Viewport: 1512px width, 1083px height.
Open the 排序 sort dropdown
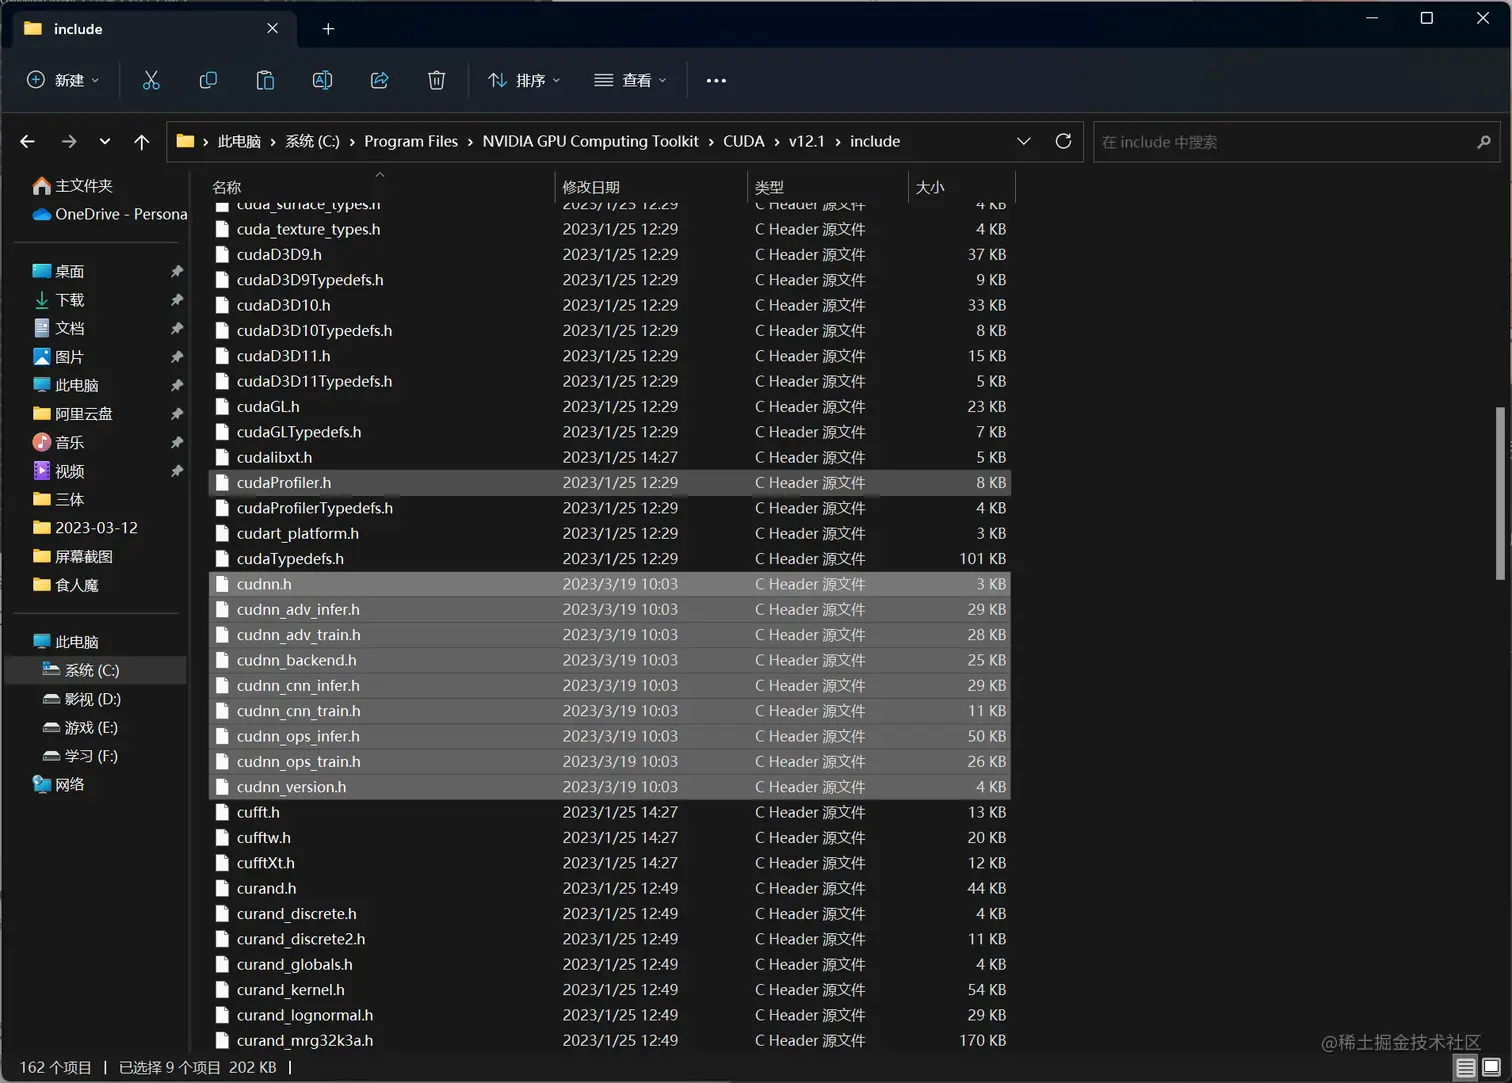pyautogui.click(x=524, y=80)
